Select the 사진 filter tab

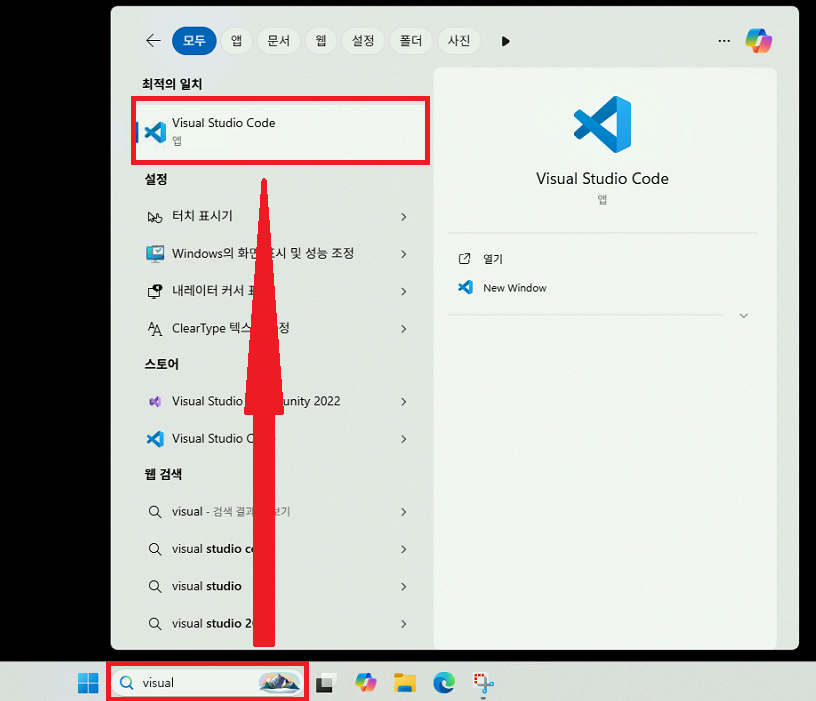459,41
